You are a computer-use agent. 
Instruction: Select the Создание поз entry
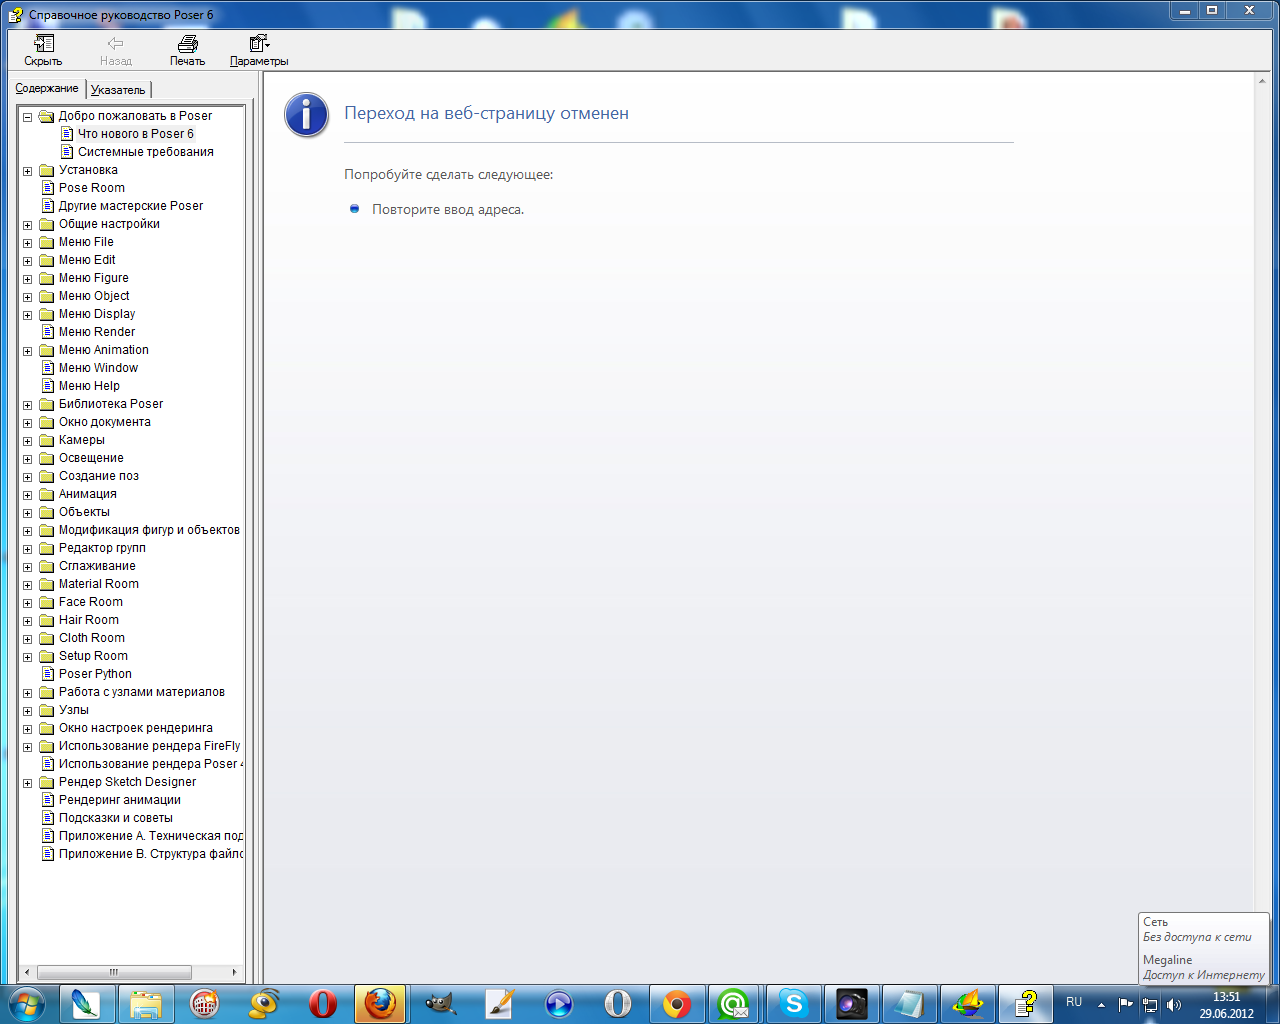tap(99, 476)
